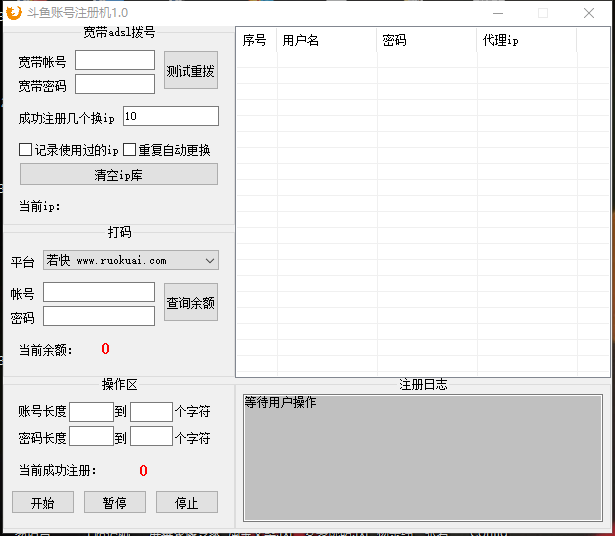Click the app icon in title bar
The height and width of the screenshot is (536, 615).
[x=13, y=12]
